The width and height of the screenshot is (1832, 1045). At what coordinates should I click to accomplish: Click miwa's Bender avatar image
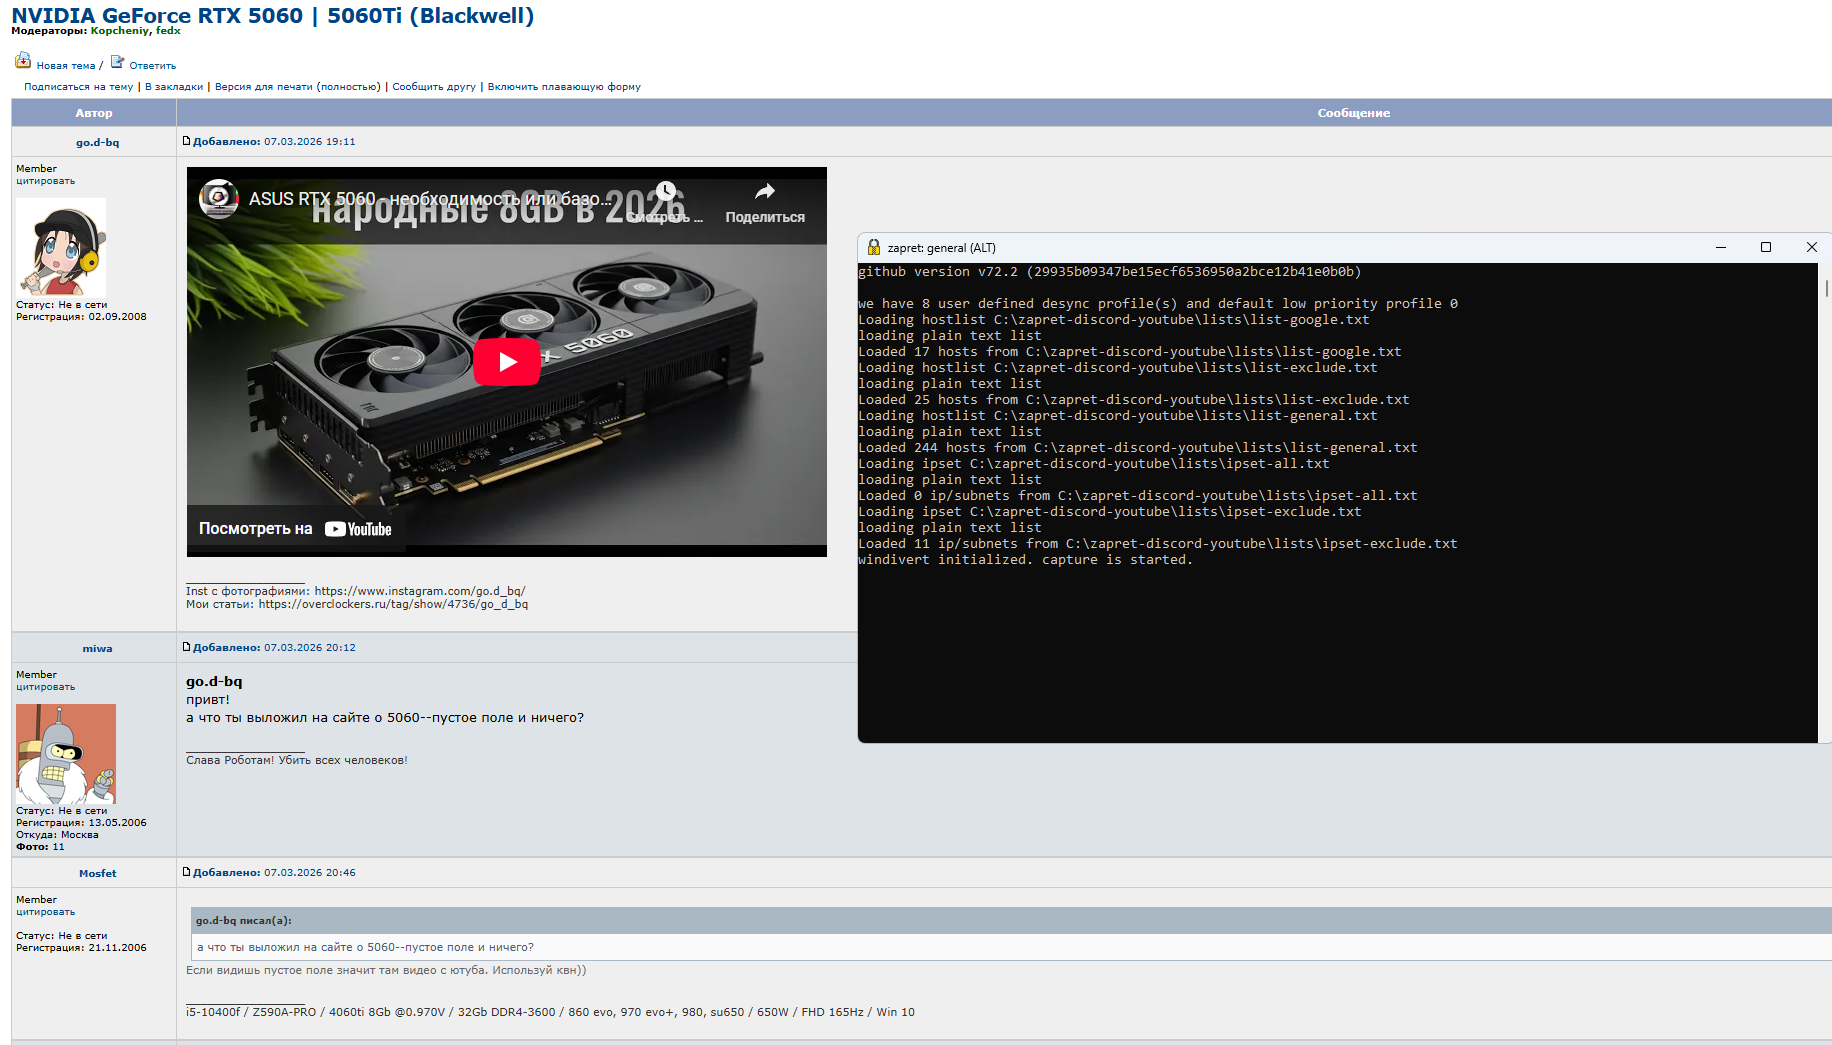[66, 754]
